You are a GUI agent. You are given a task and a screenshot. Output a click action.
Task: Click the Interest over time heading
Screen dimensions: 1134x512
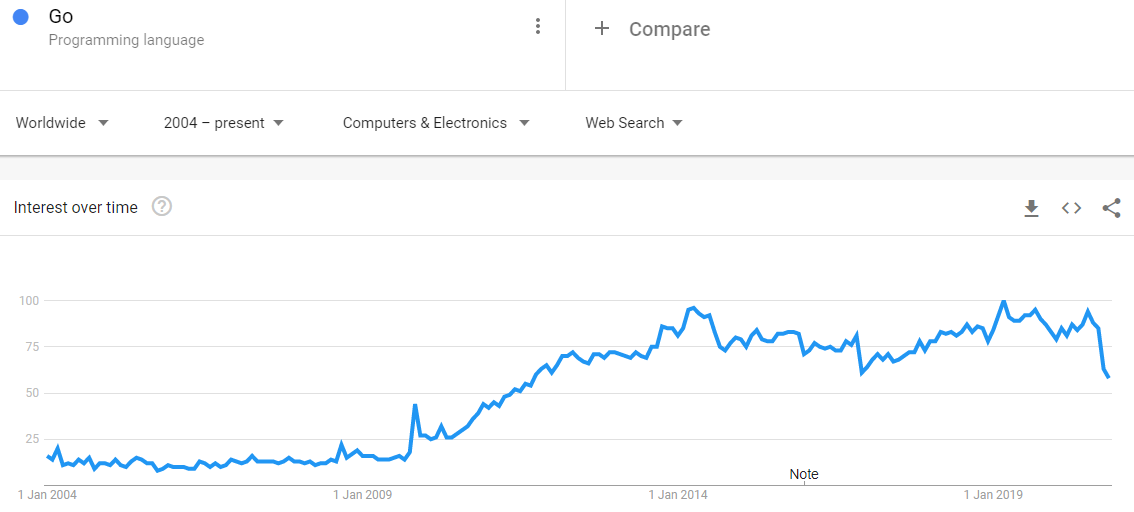76,208
